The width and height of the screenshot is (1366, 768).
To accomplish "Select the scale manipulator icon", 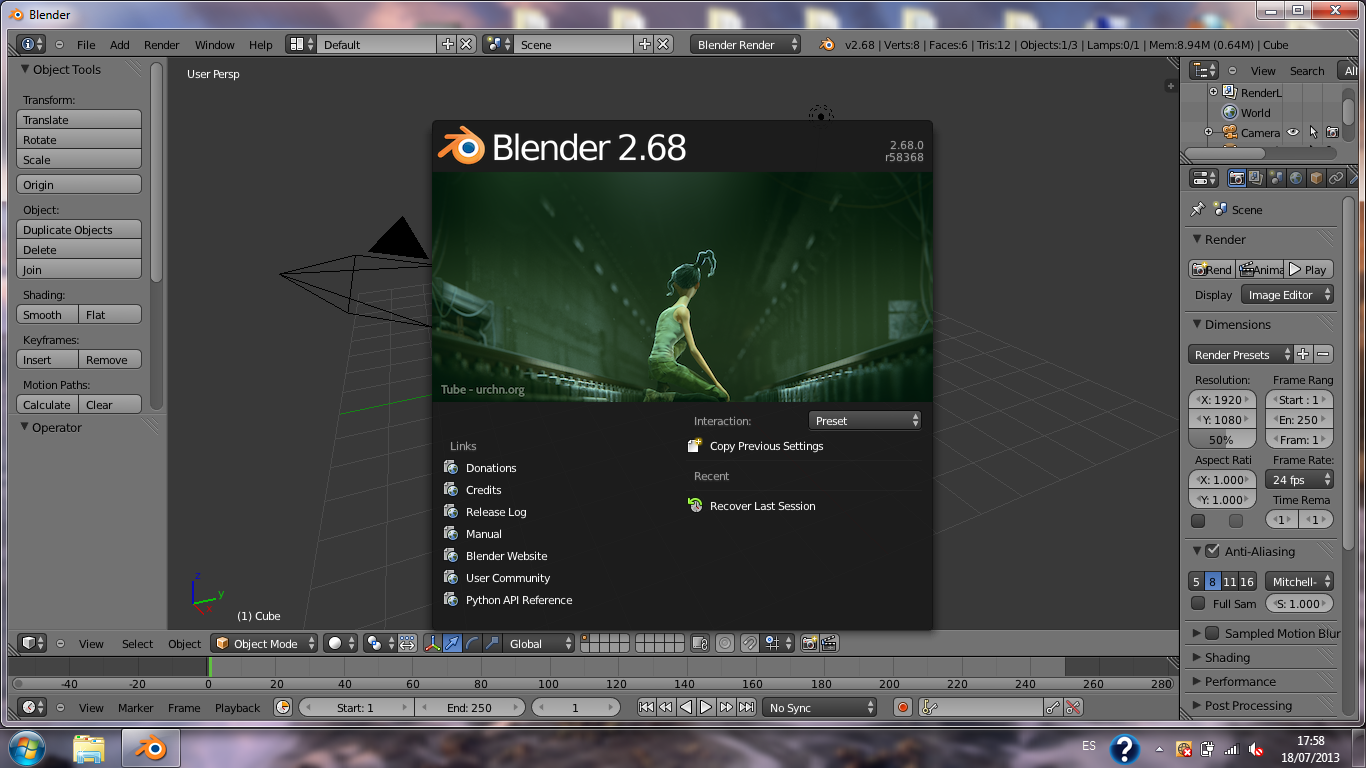I will [x=492, y=644].
